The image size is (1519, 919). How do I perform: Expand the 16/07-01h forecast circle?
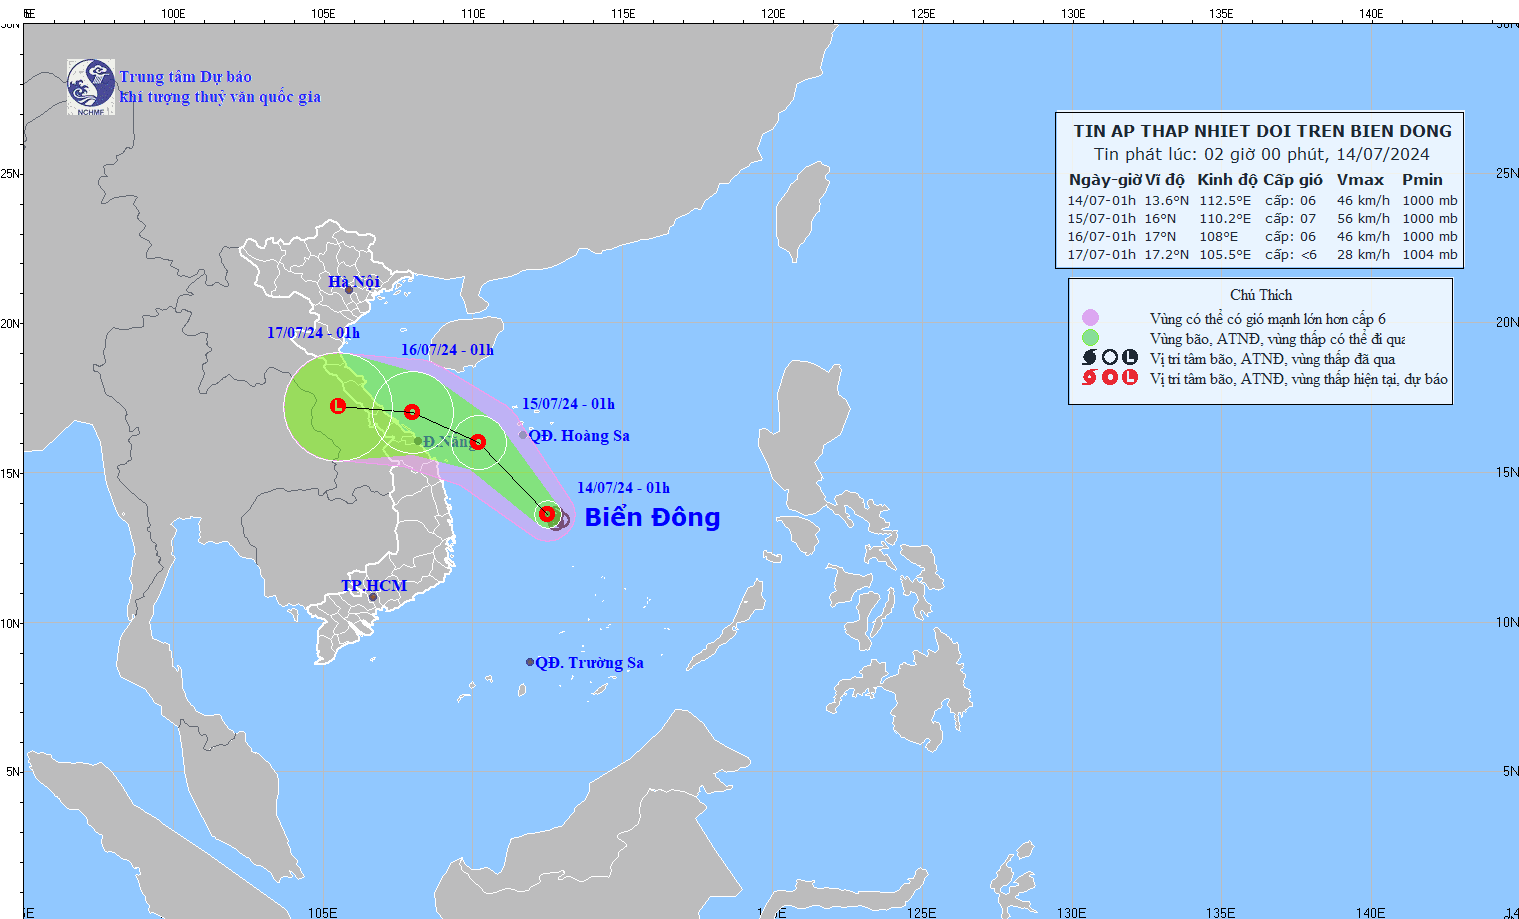tap(412, 413)
